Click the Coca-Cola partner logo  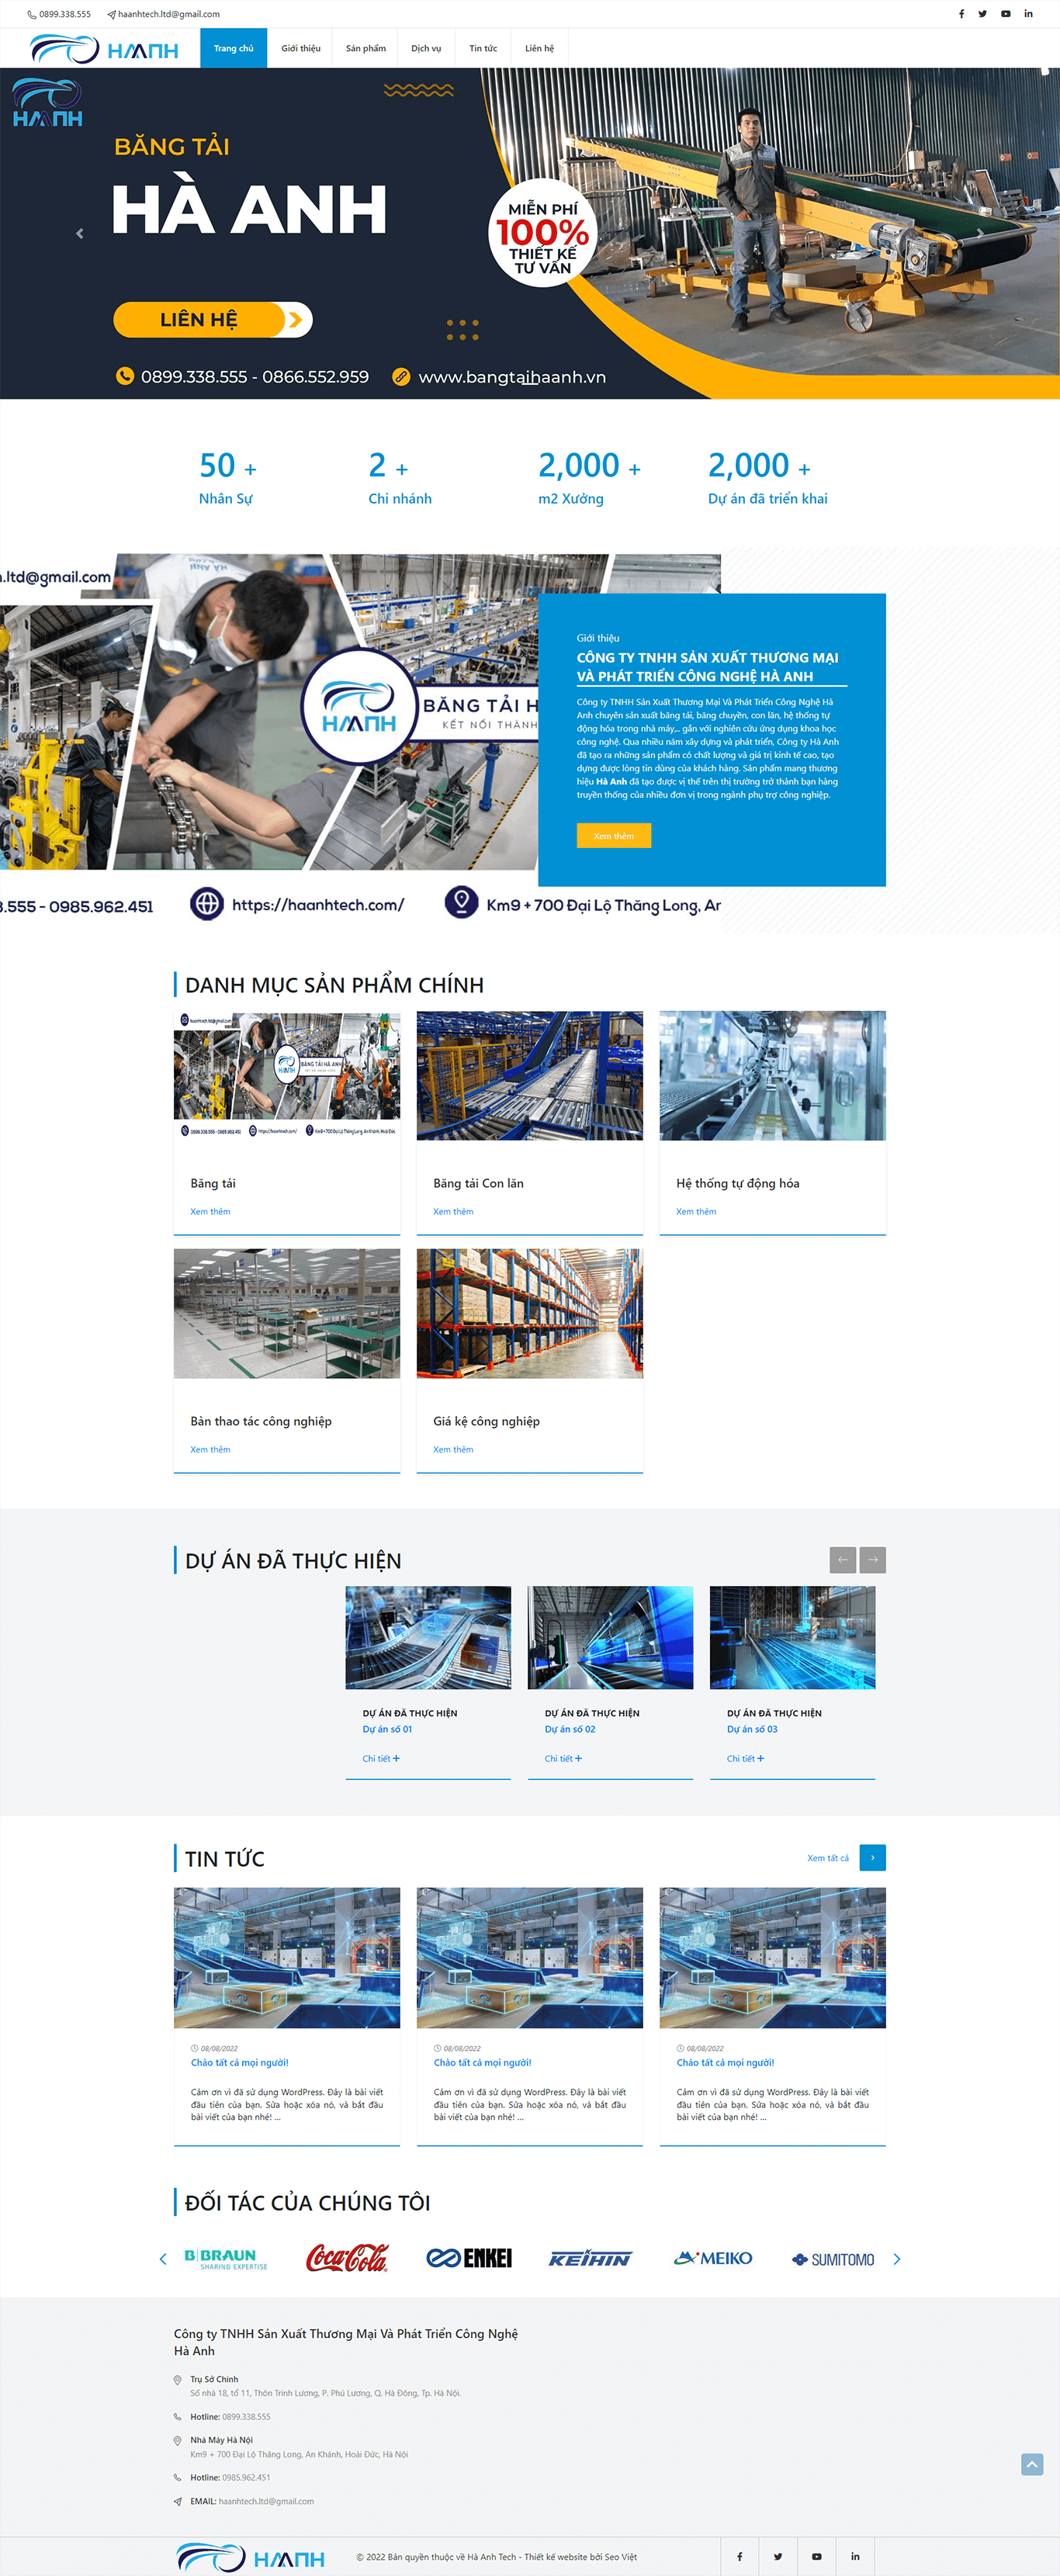pyautogui.click(x=346, y=2258)
